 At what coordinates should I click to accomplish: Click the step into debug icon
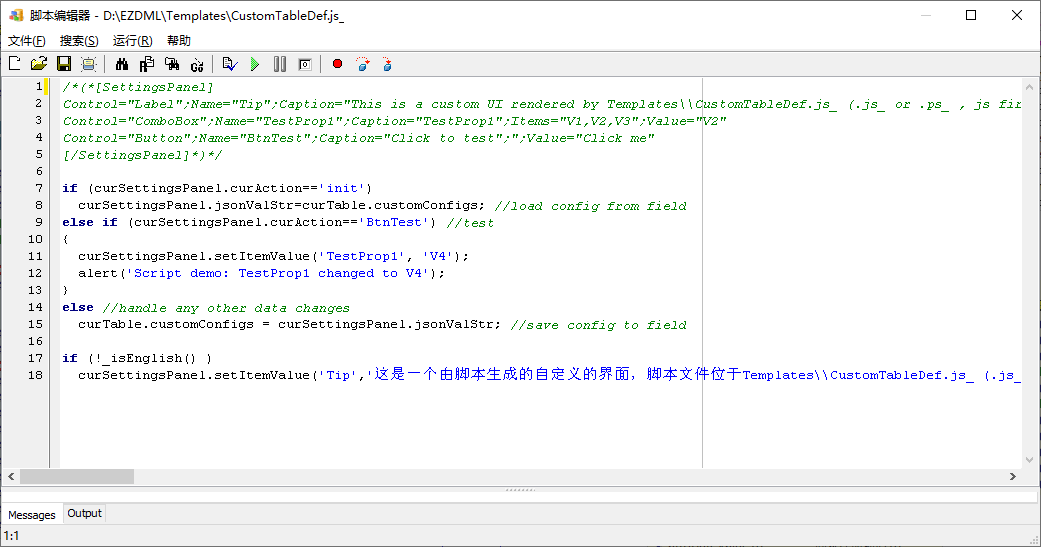pos(387,64)
